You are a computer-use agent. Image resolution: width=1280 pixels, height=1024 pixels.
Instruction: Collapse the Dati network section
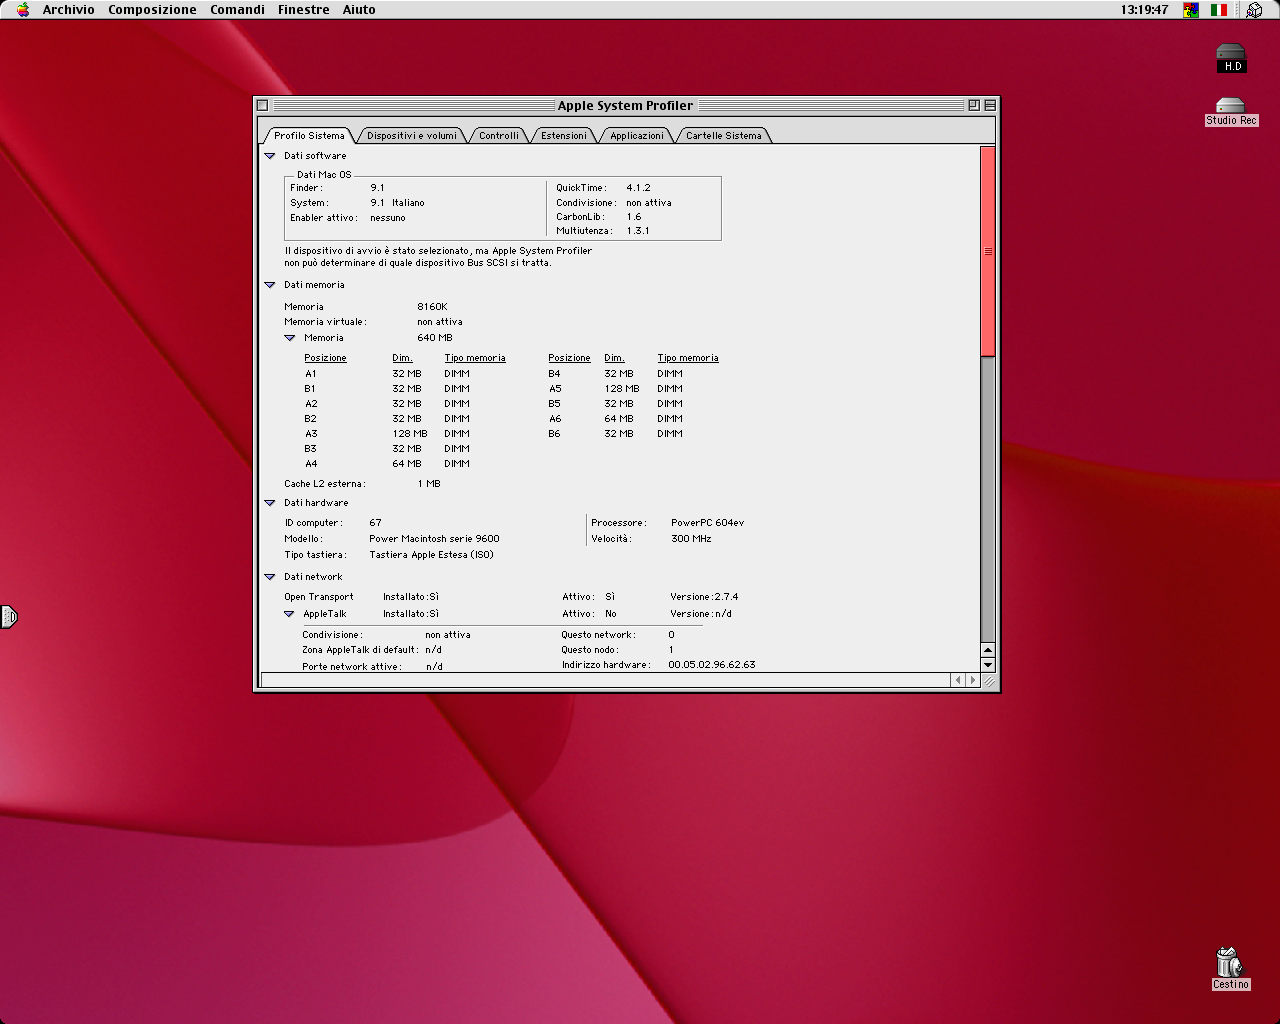(269, 577)
